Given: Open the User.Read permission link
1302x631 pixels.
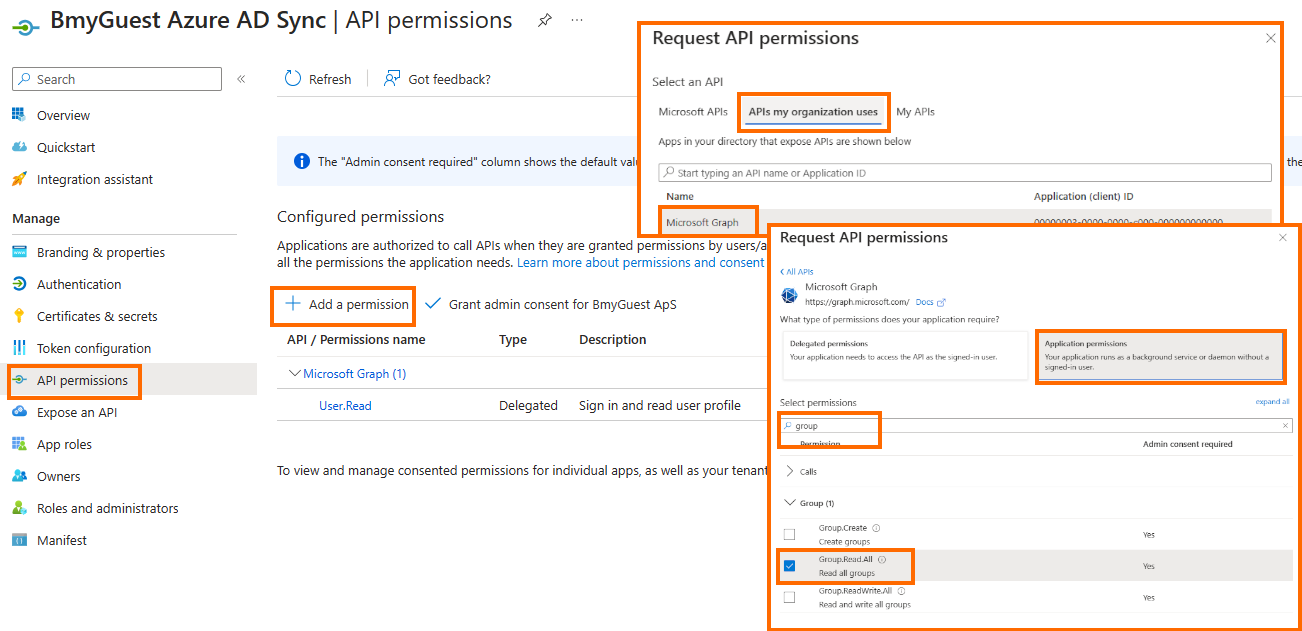Looking at the screenshot, I should pyautogui.click(x=345, y=405).
